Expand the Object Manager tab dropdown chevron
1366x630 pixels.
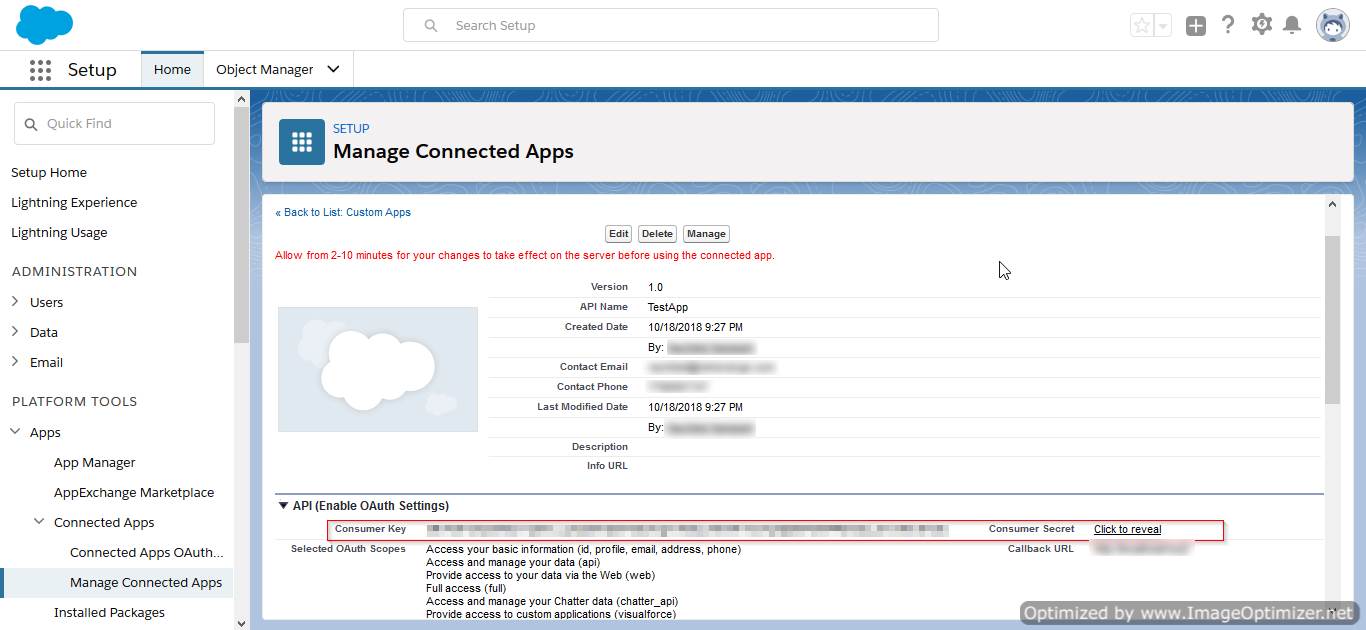pyautogui.click(x=333, y=70)
